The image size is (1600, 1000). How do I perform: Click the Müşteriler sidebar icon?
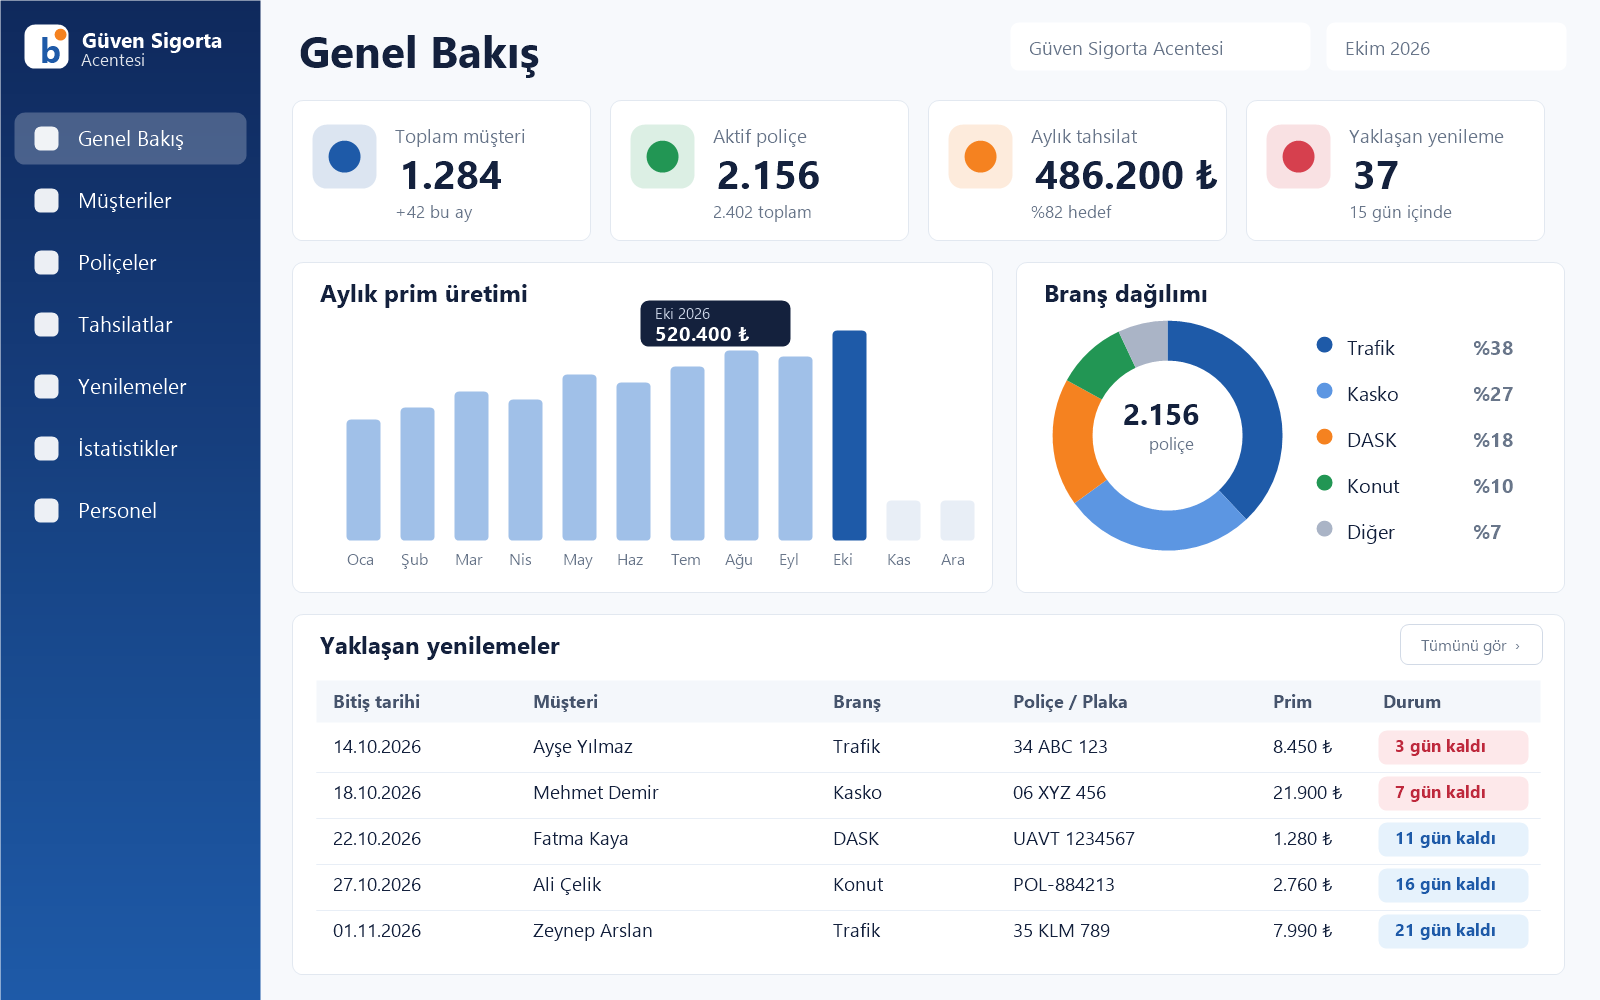click(47, 201)
